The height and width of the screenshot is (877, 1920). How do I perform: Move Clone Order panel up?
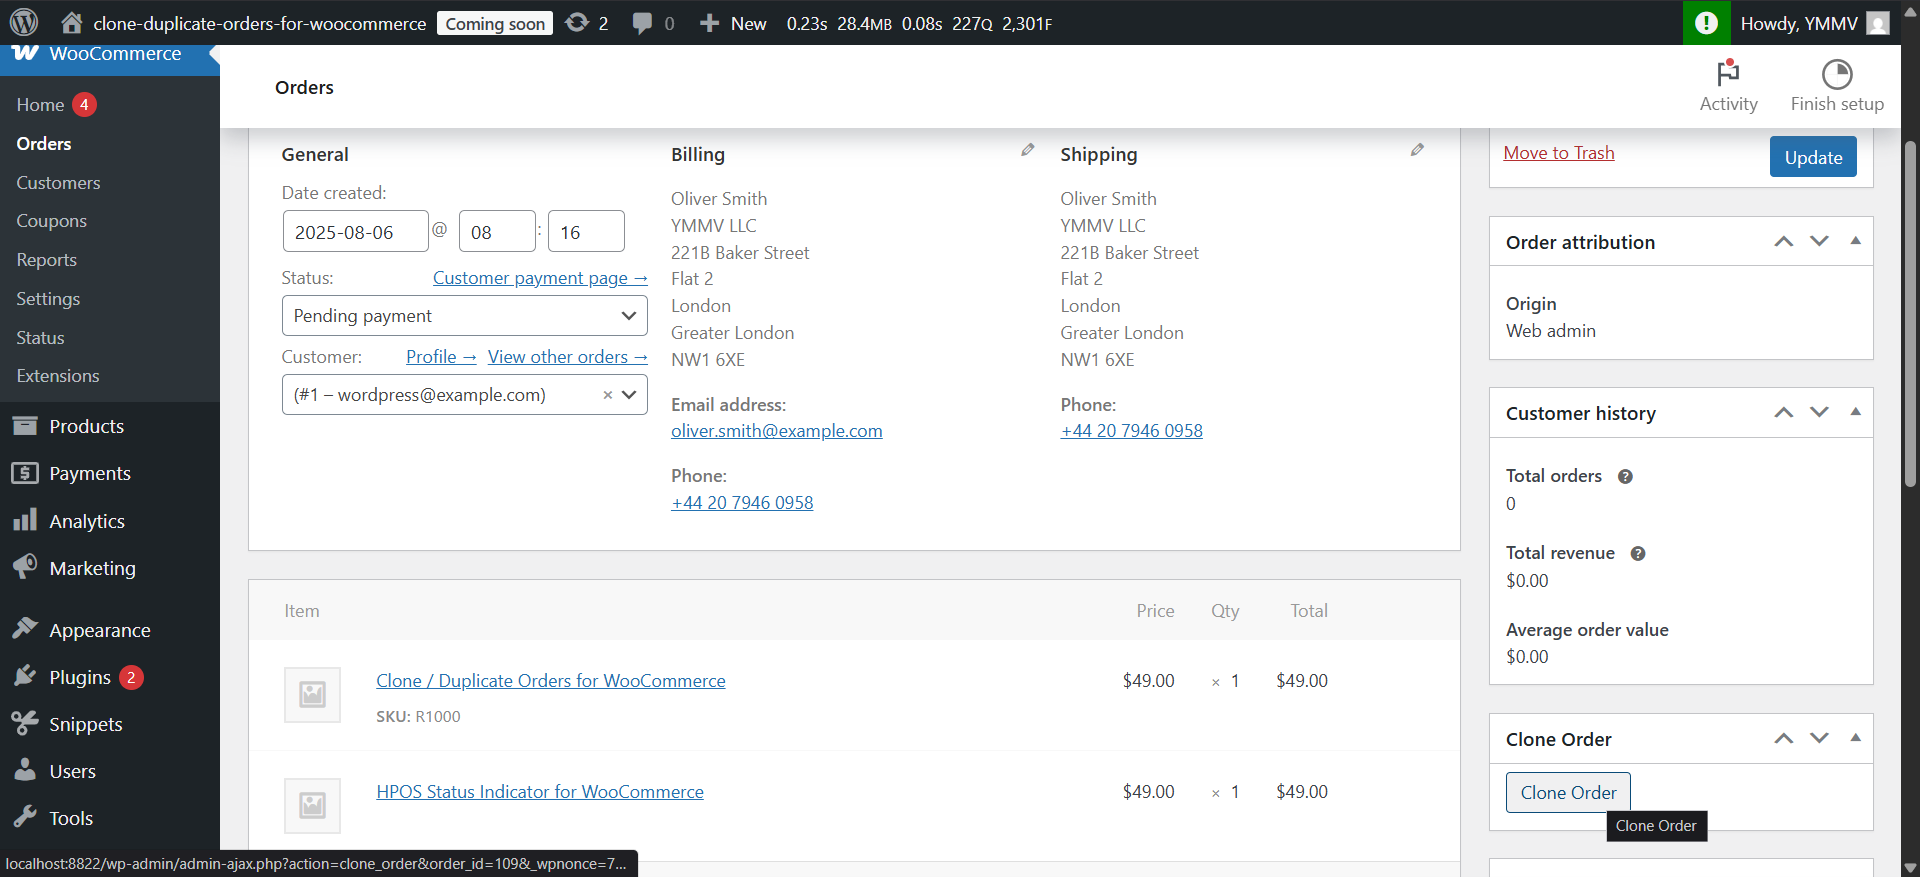[1783, 738]
